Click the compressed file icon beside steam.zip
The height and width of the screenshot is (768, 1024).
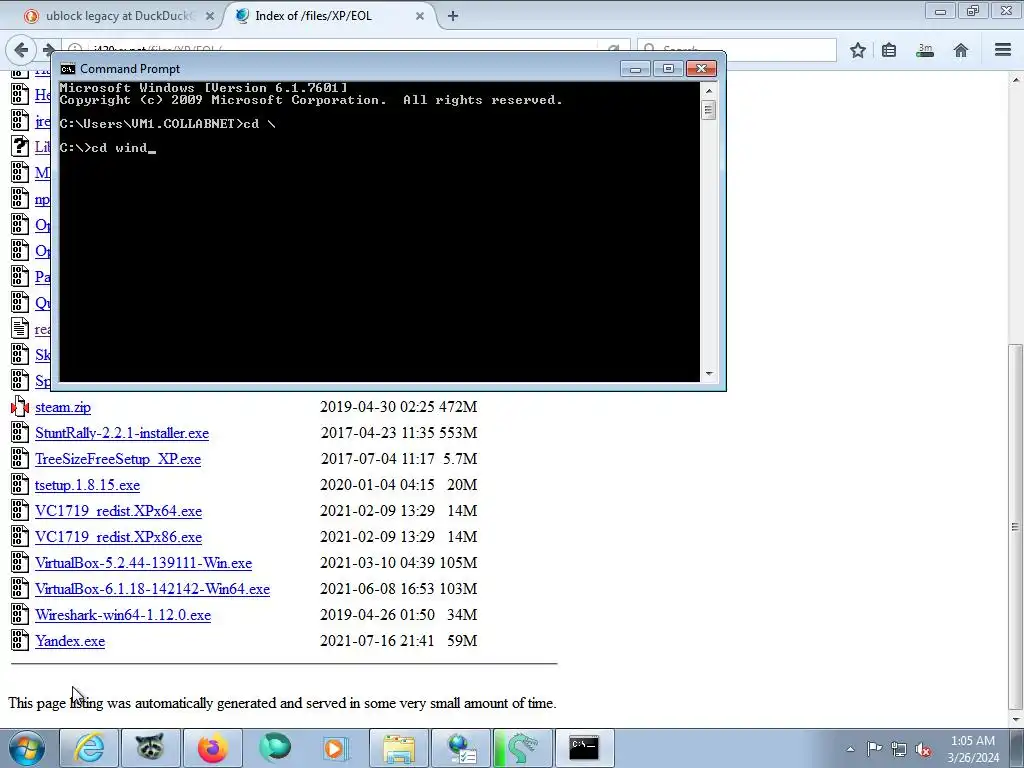20,406
